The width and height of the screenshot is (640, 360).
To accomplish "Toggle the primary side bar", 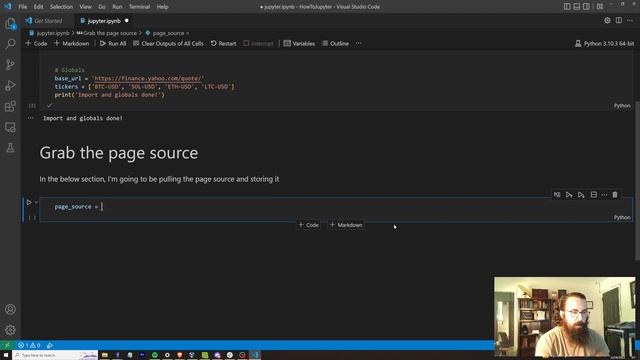I will 567,7.
